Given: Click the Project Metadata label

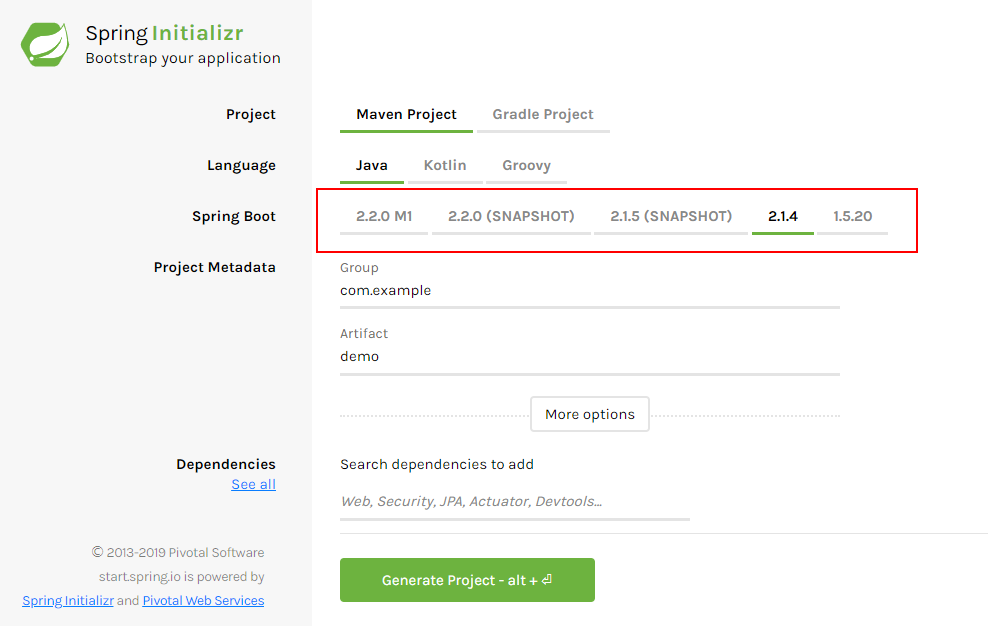Looking at the screenshot, I should click(x=214, y=267).
